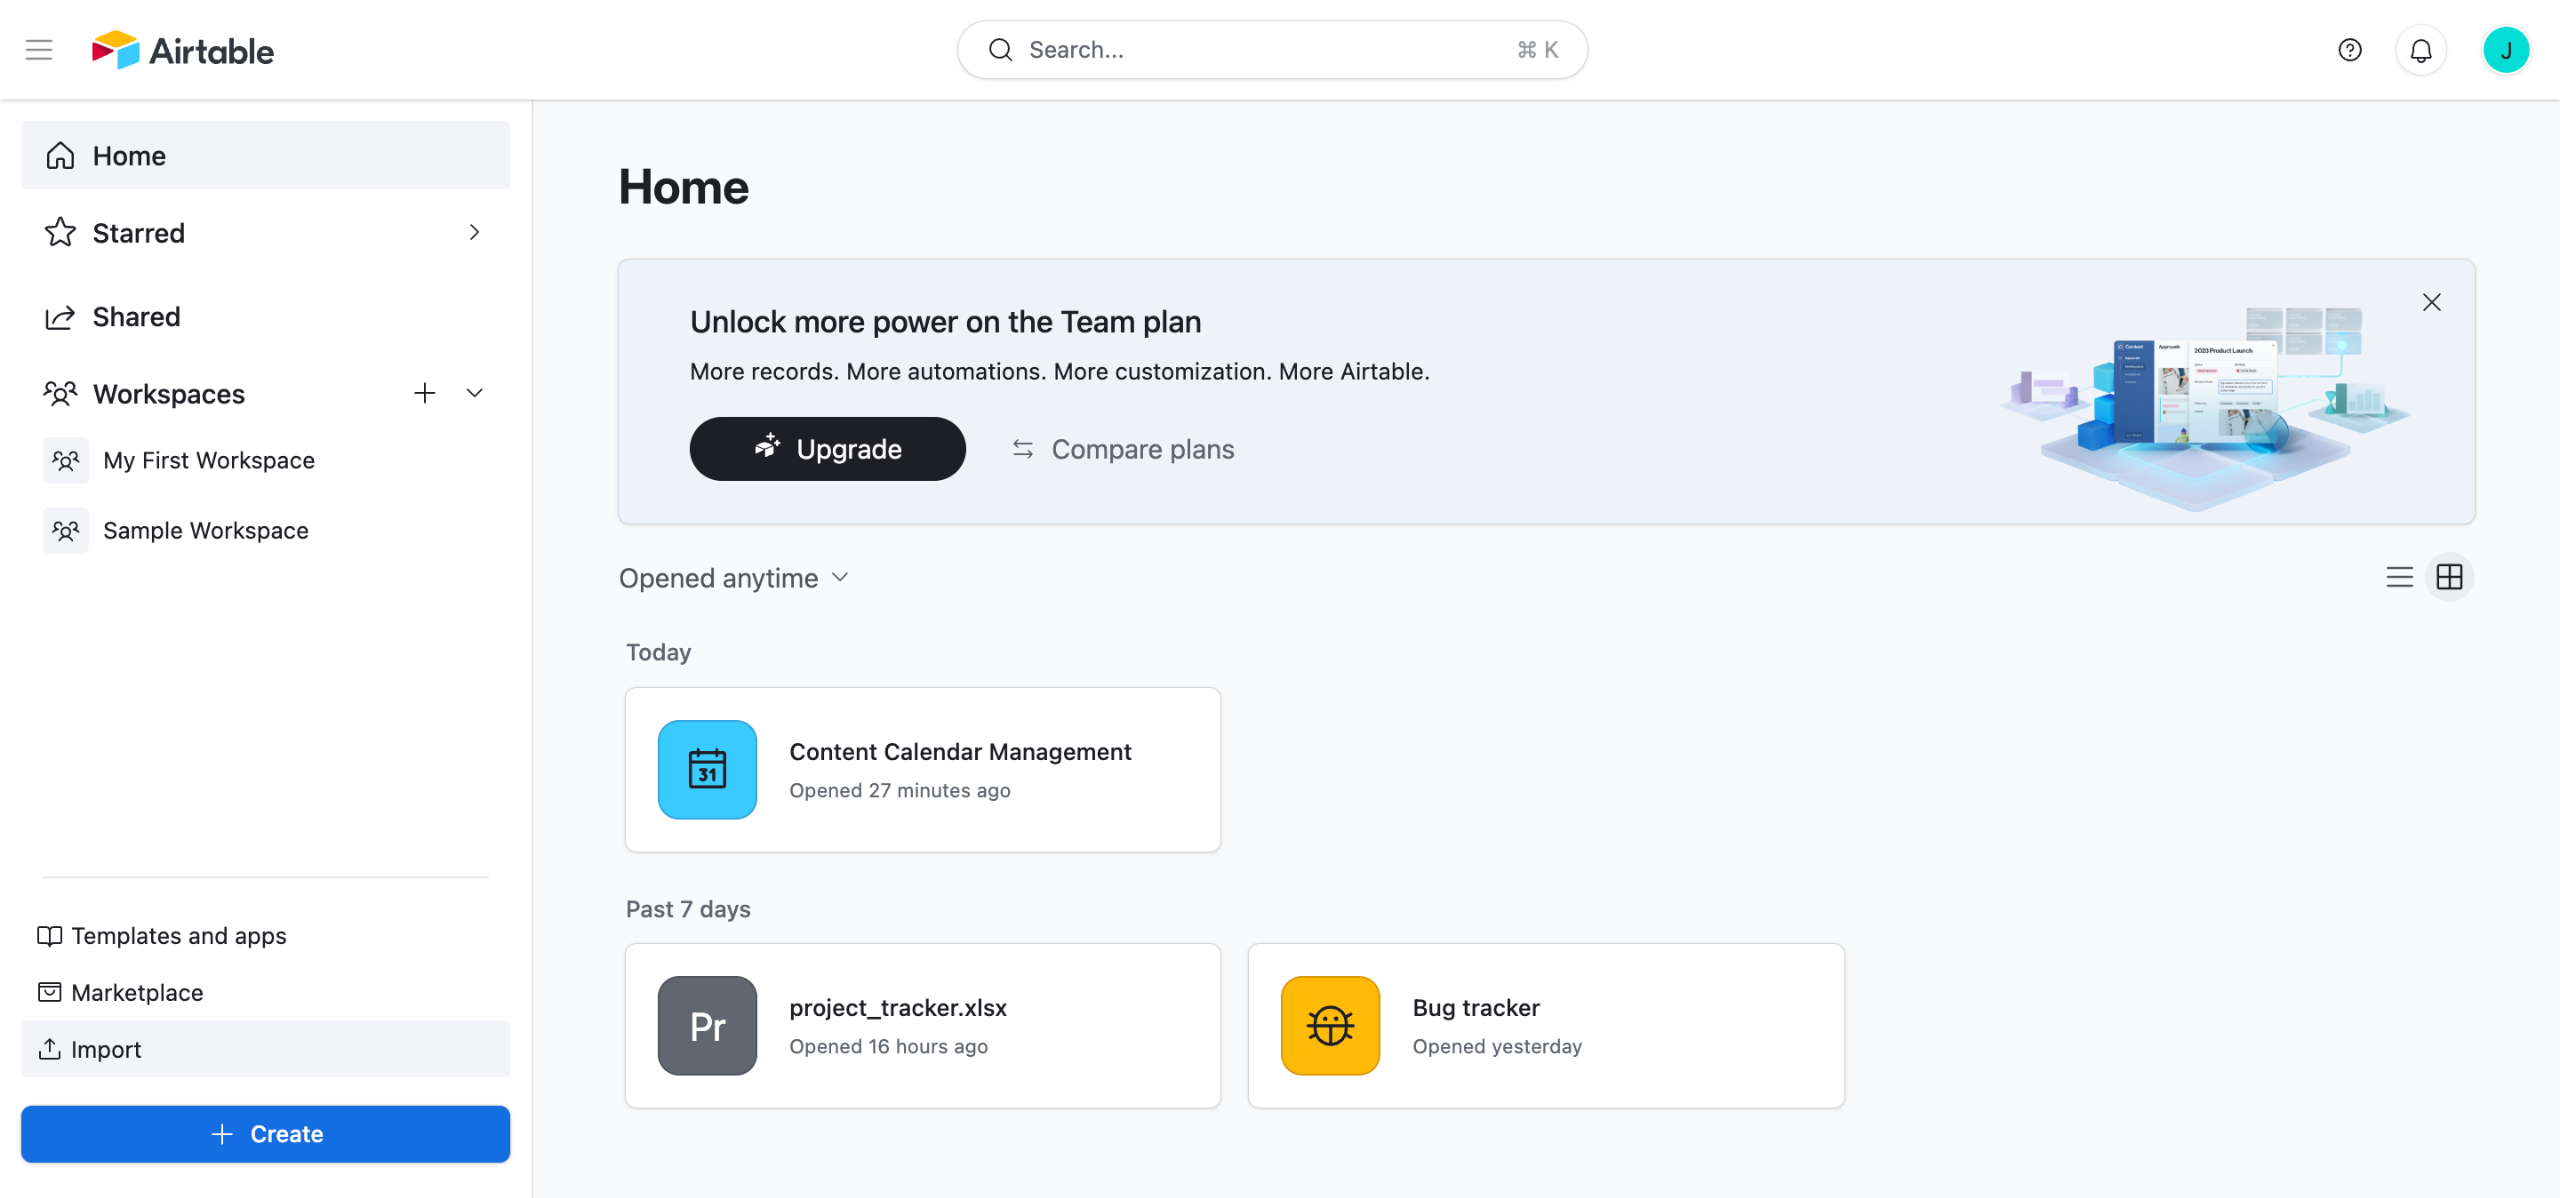Switch to list view
The height and width of the screenshot is (1198, 2560).
point(2399,577)
